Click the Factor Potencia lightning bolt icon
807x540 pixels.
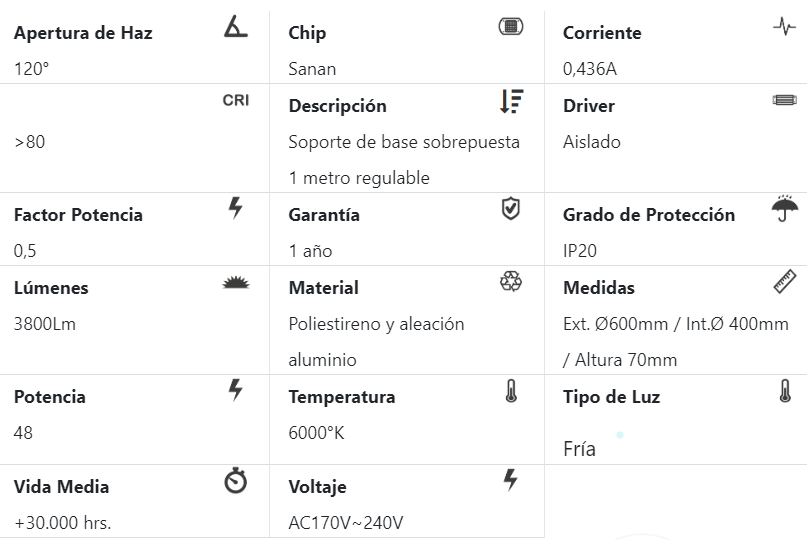point(236,208)
